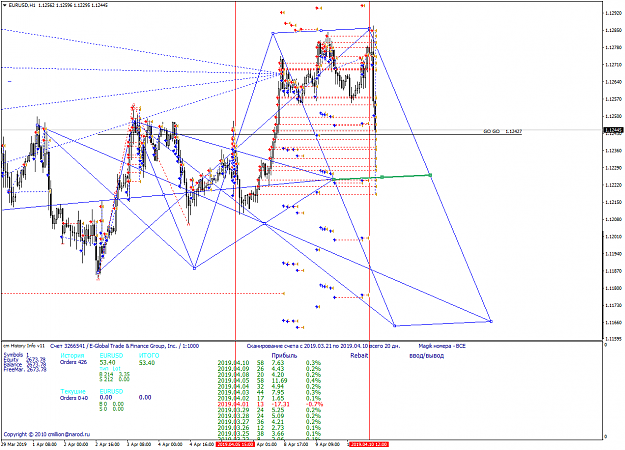Click the 'ИТОГО' column heading
This screenshot has width=625, height=450.
[149, 356]
